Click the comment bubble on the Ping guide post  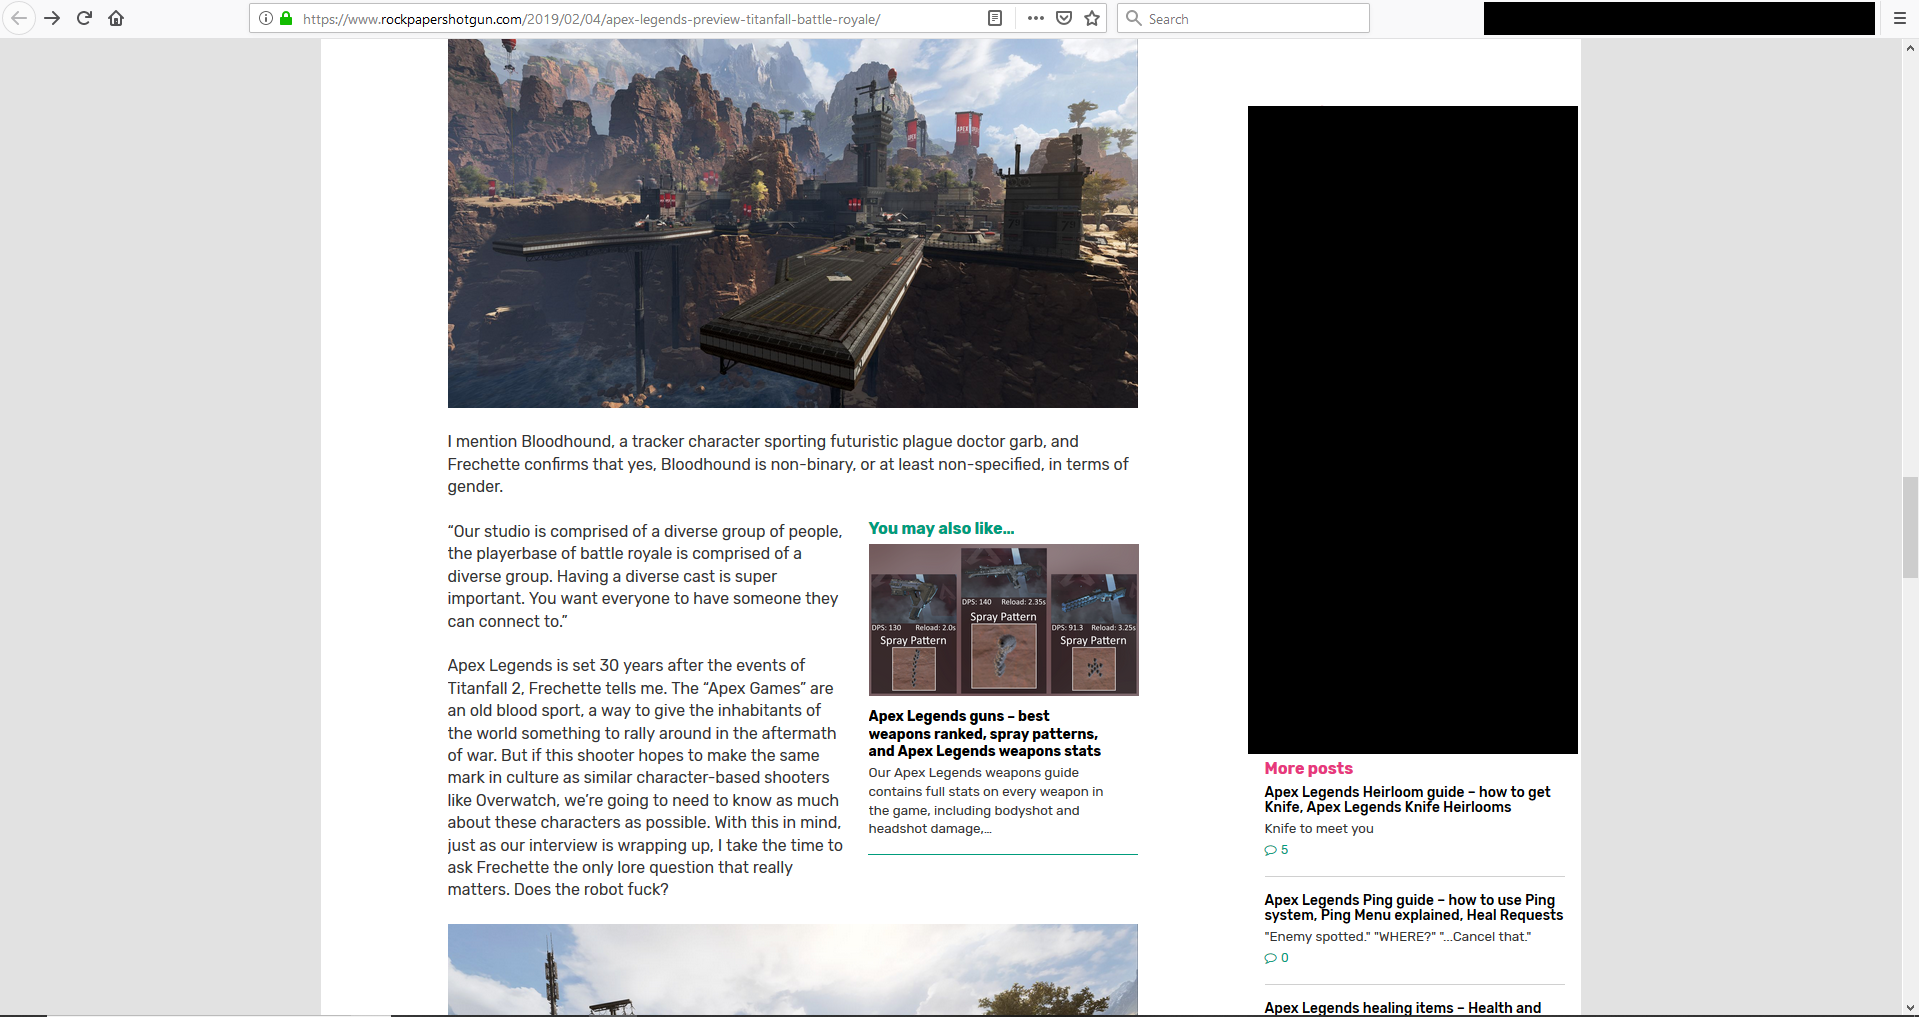click(x=1271, y=957)
